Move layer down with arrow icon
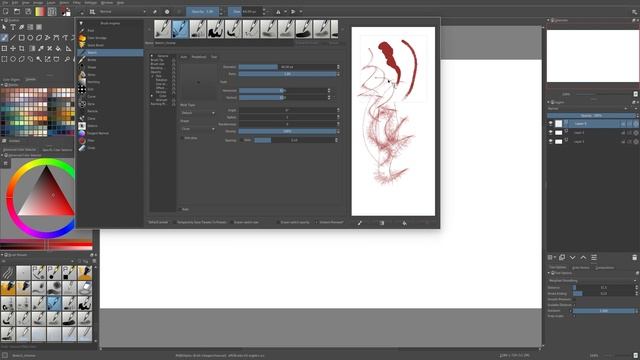640x360 pixels. [x=573, y=257]
